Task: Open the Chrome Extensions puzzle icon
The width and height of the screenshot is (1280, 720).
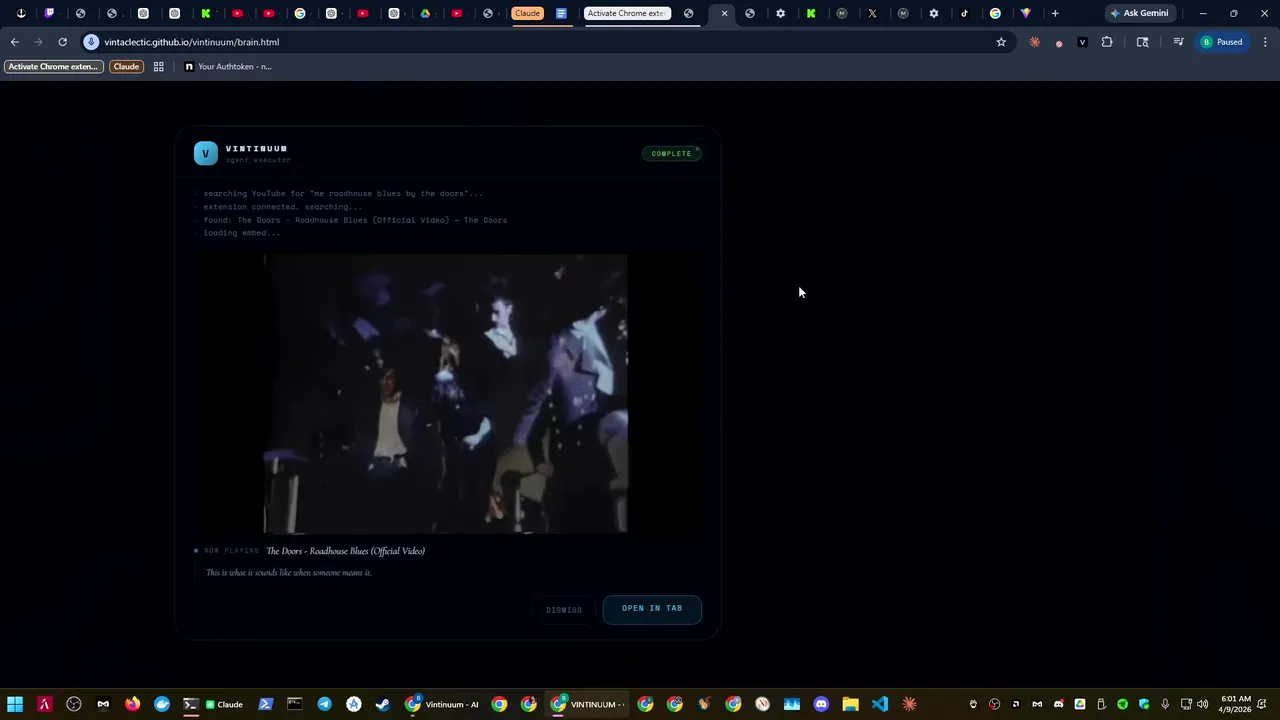Action: (x=1107, y=42)
